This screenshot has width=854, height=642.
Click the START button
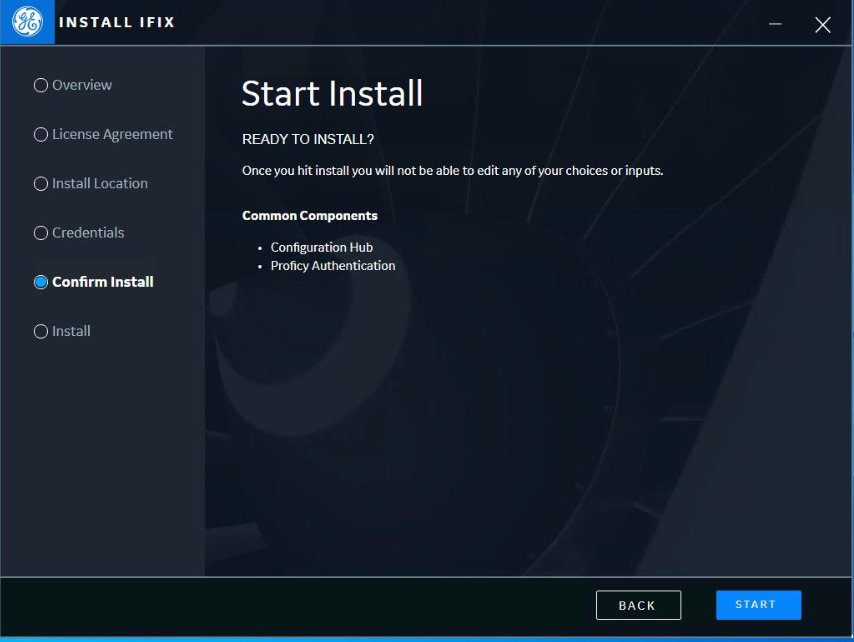coord(758,604)
